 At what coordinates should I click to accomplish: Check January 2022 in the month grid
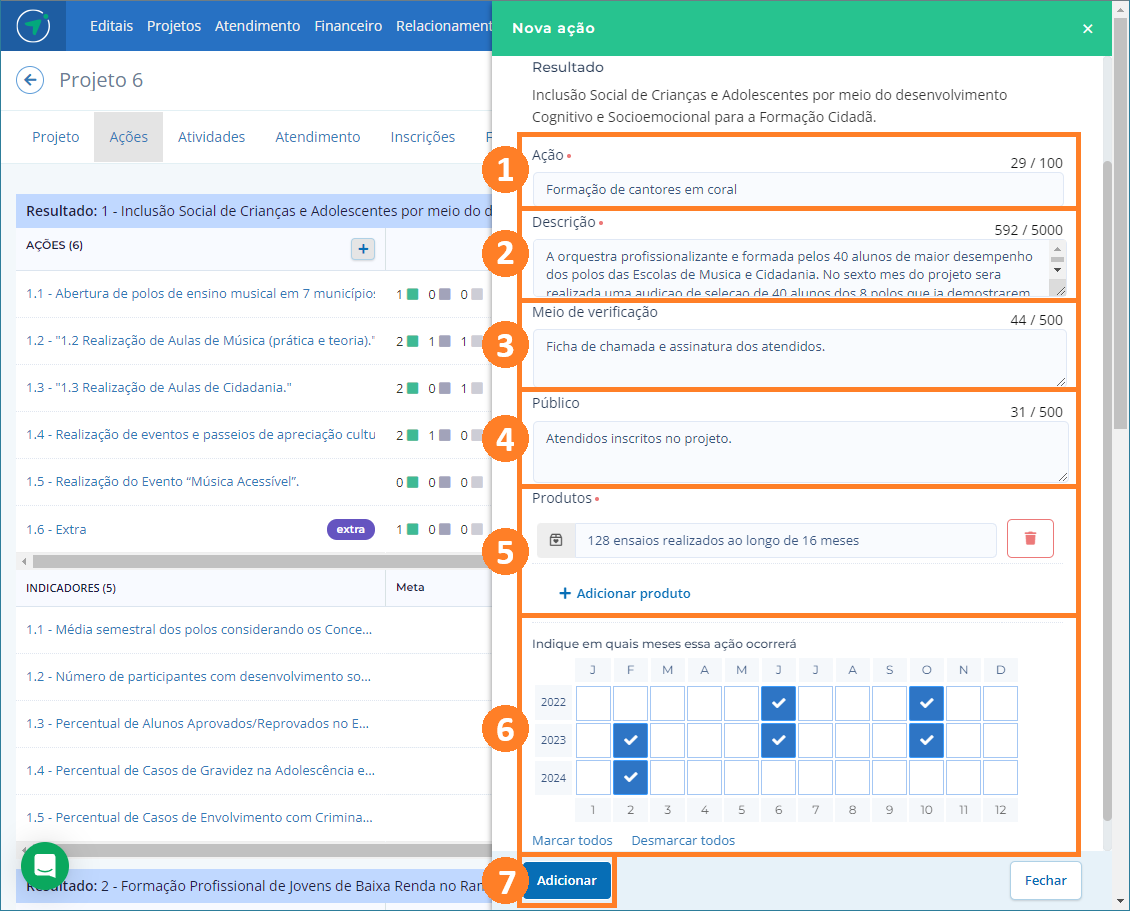tap(593, 703)
